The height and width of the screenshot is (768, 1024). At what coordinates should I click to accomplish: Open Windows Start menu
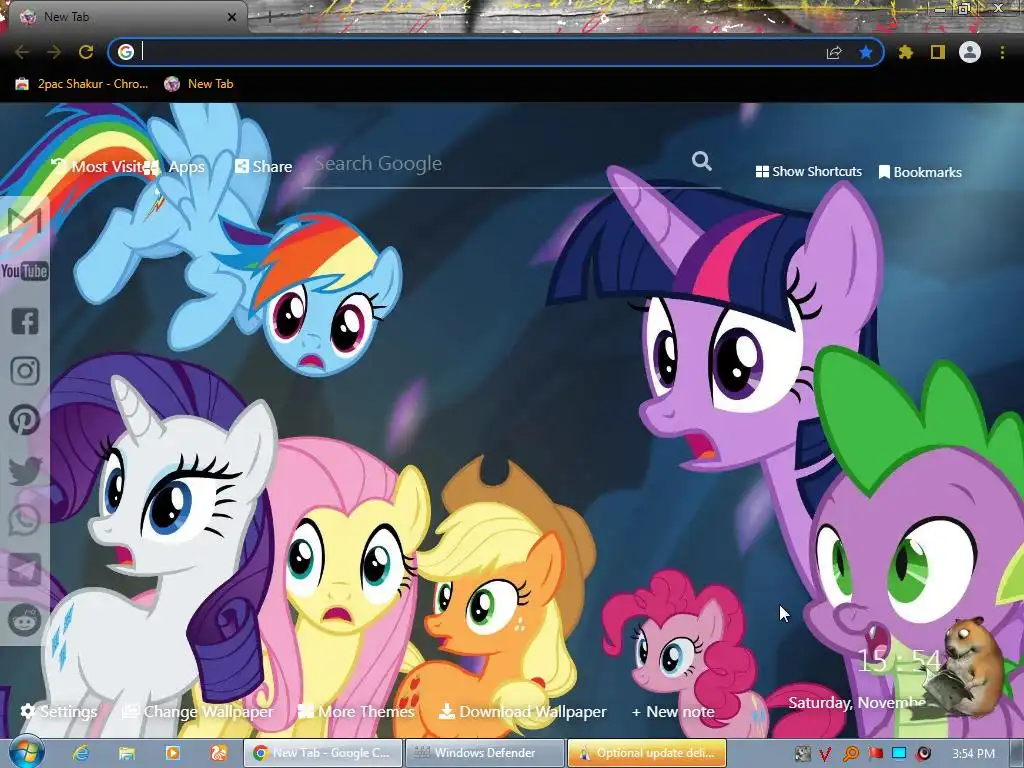tap(27, 752)
